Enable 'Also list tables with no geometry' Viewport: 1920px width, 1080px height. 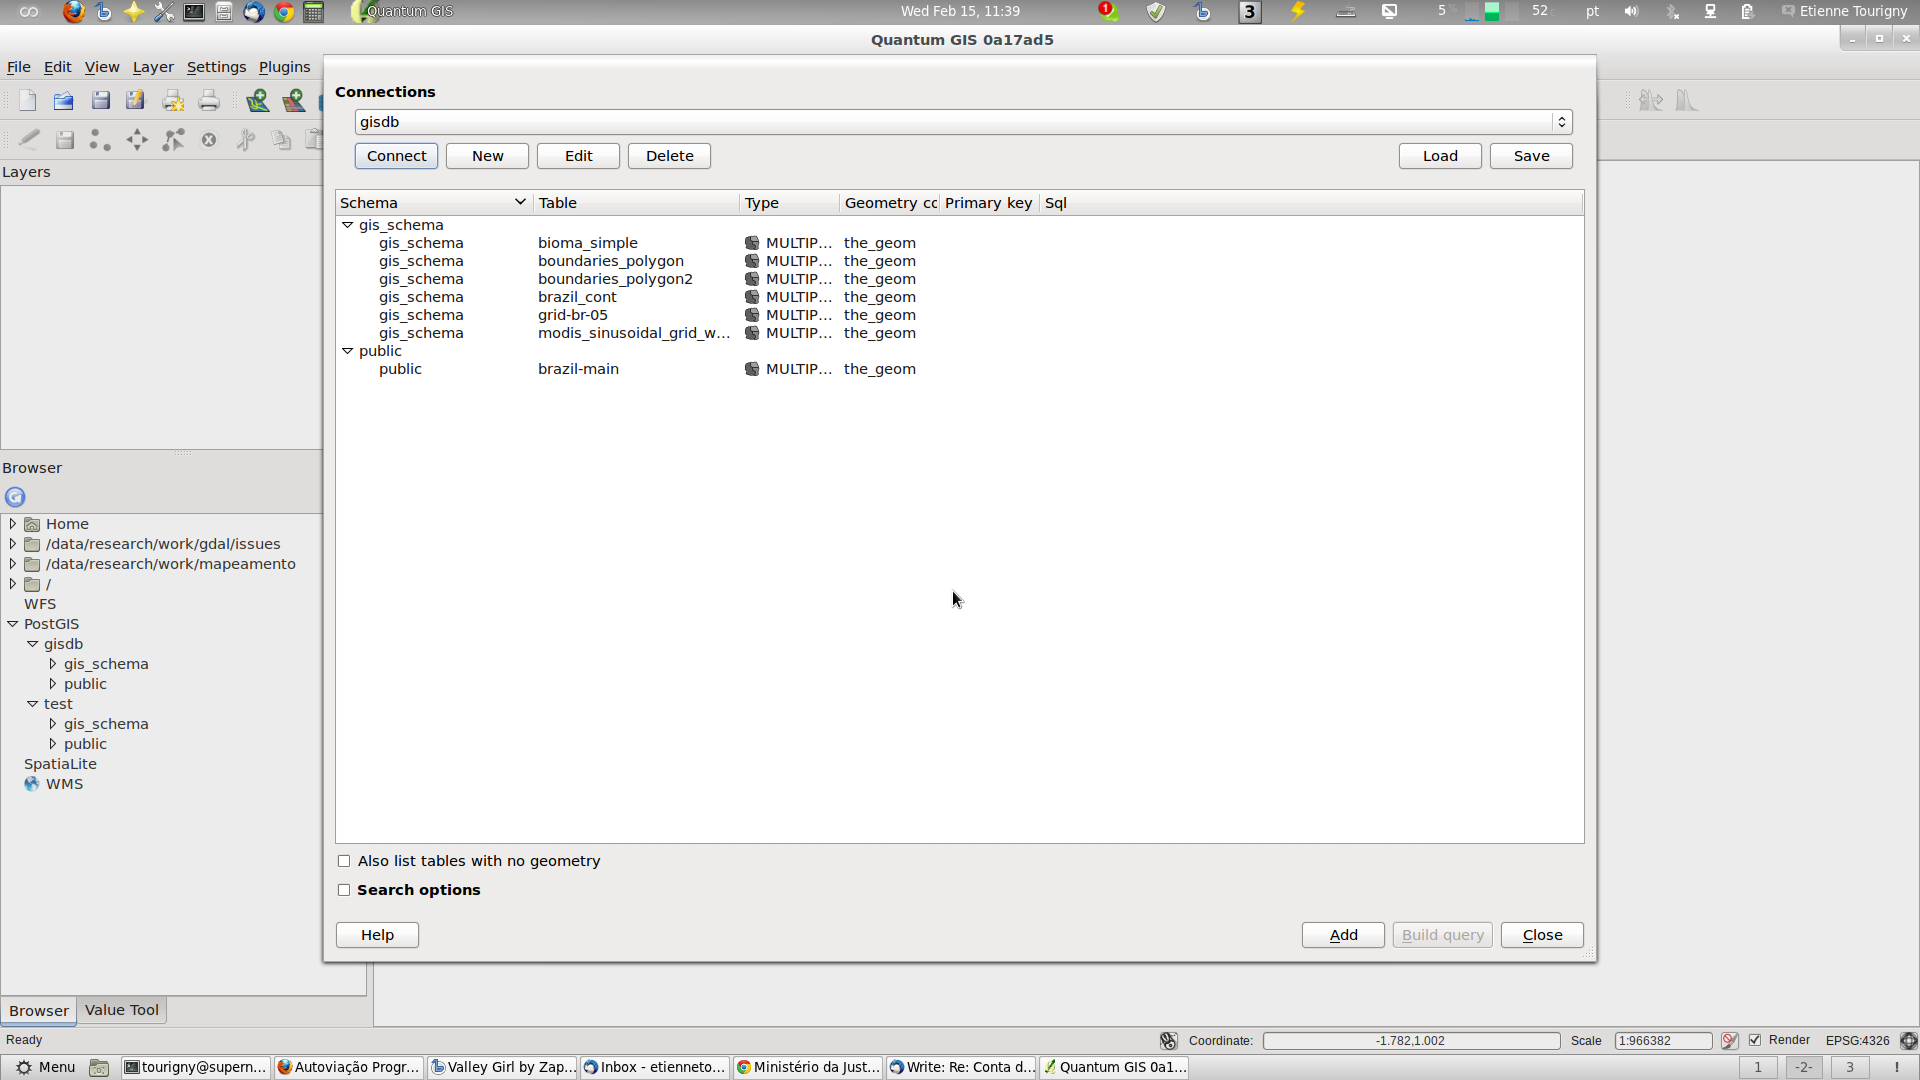344,861
